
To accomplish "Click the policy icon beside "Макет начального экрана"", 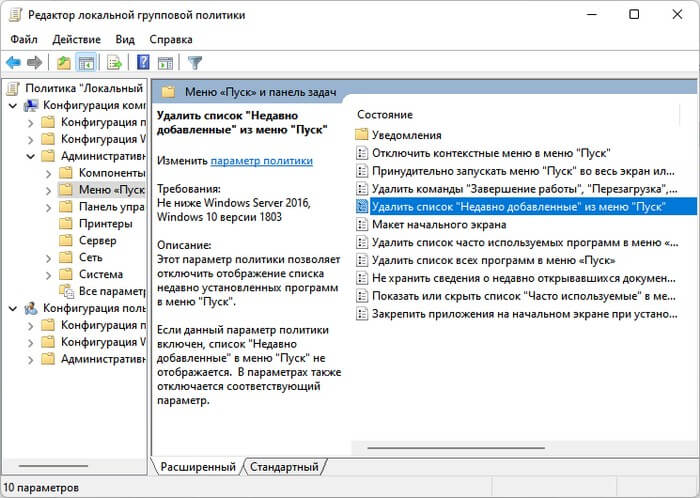I will point(362,224).
